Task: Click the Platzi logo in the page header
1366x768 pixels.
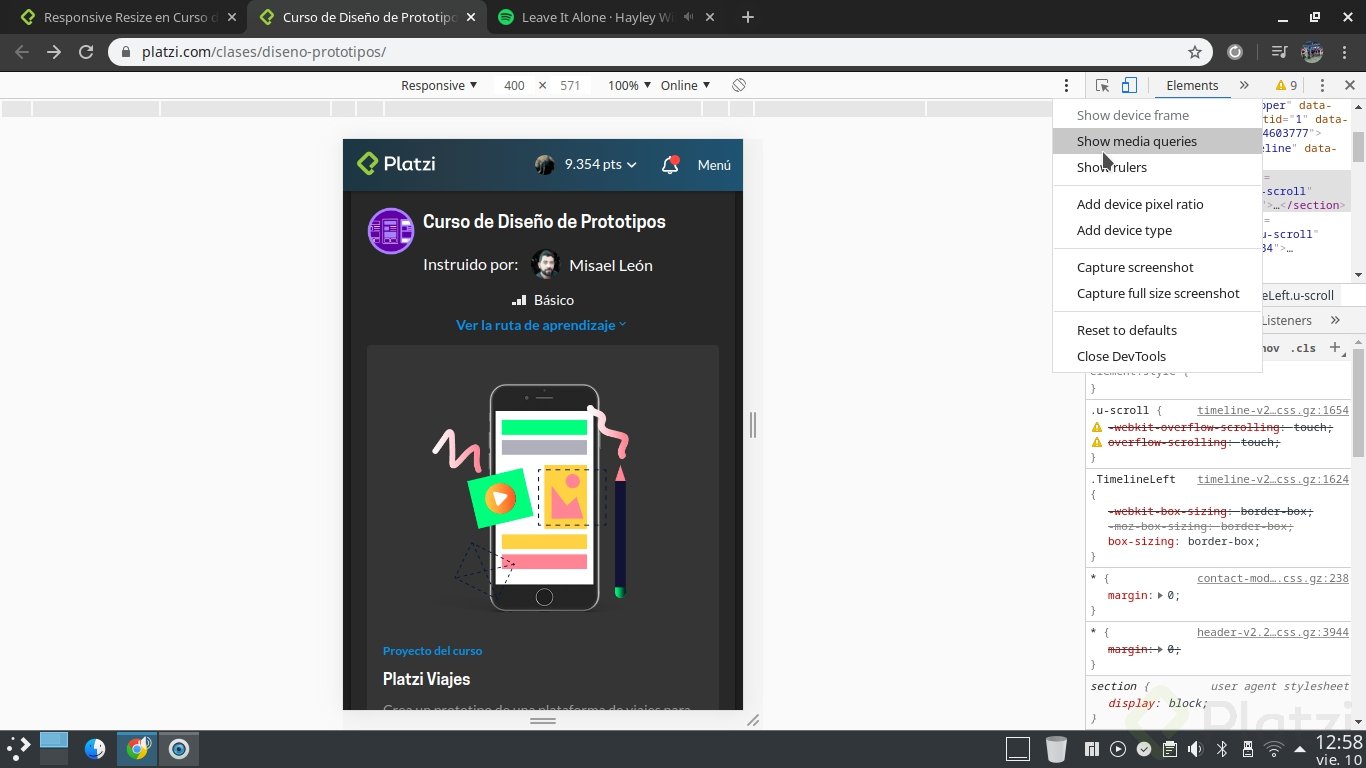Action: click(x=396, y=163)
